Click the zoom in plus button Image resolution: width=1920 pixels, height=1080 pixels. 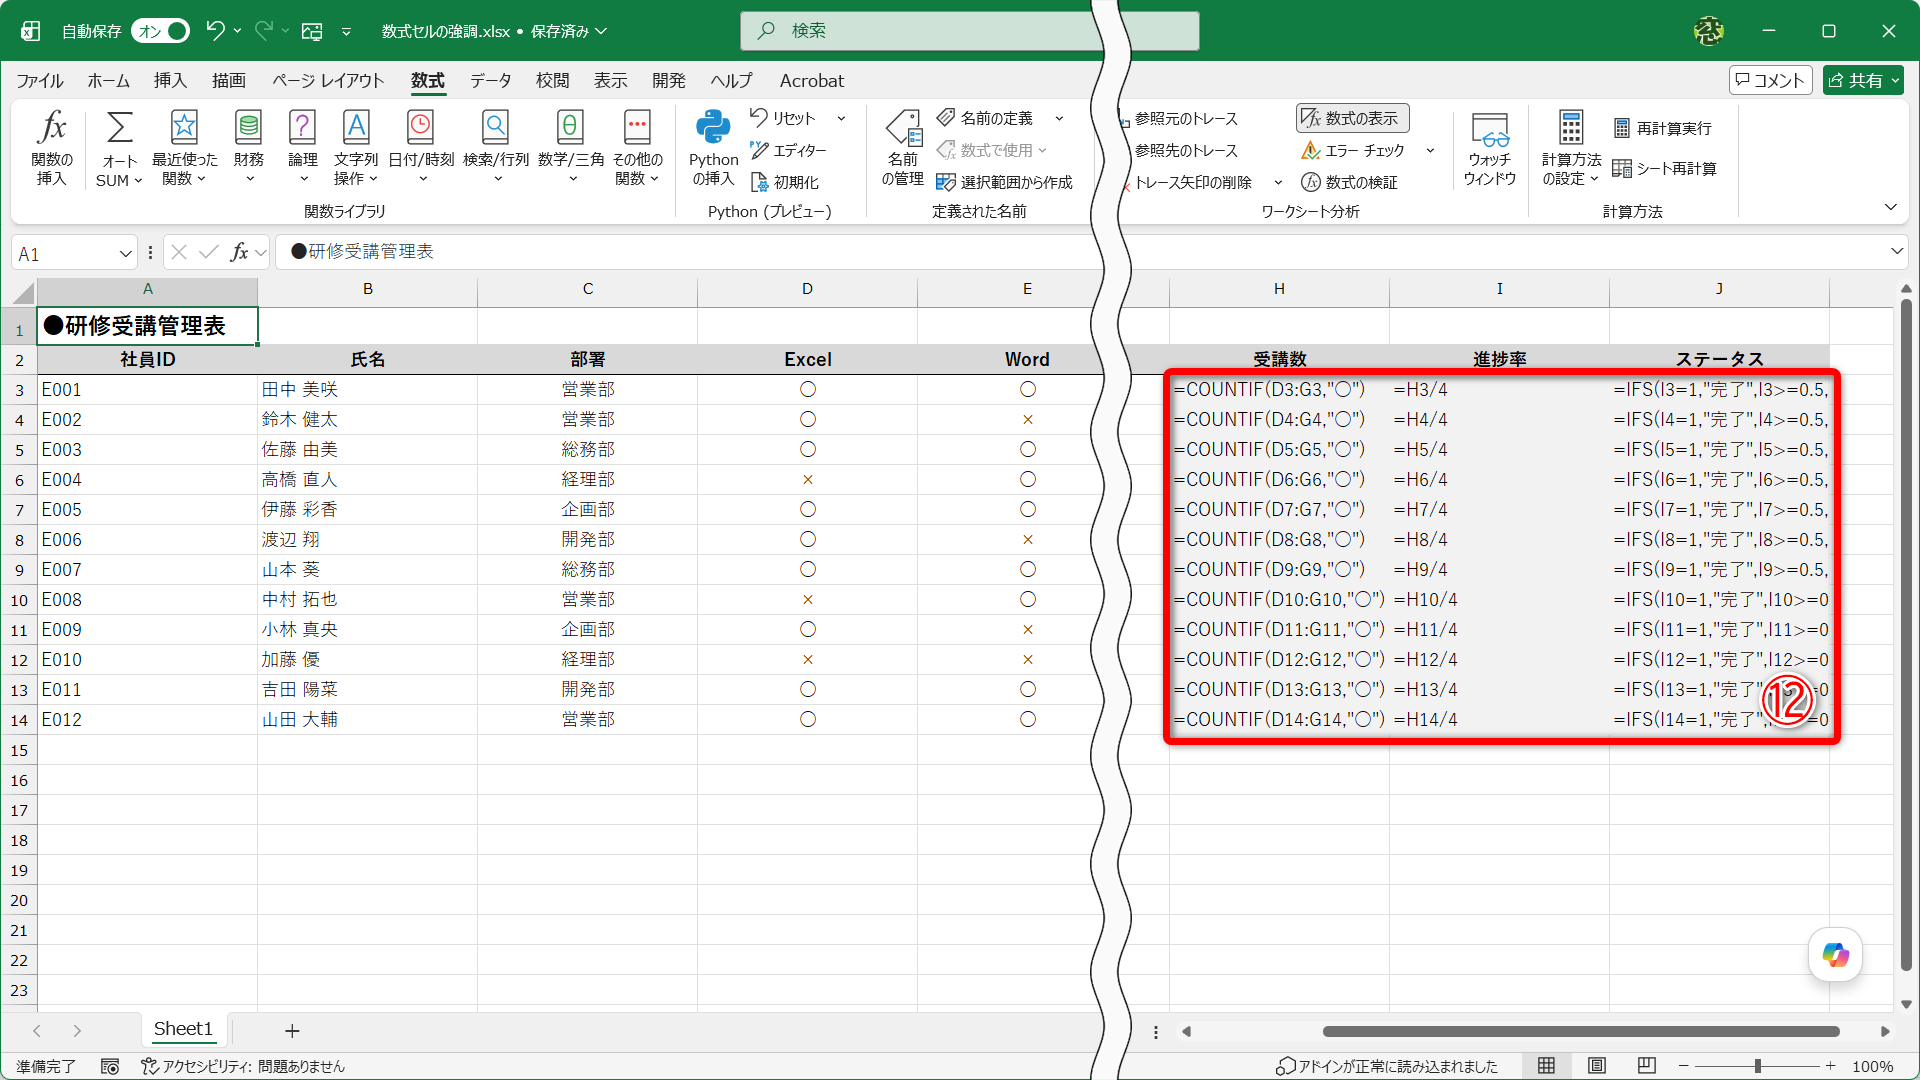click(x=1830, y=1066)
